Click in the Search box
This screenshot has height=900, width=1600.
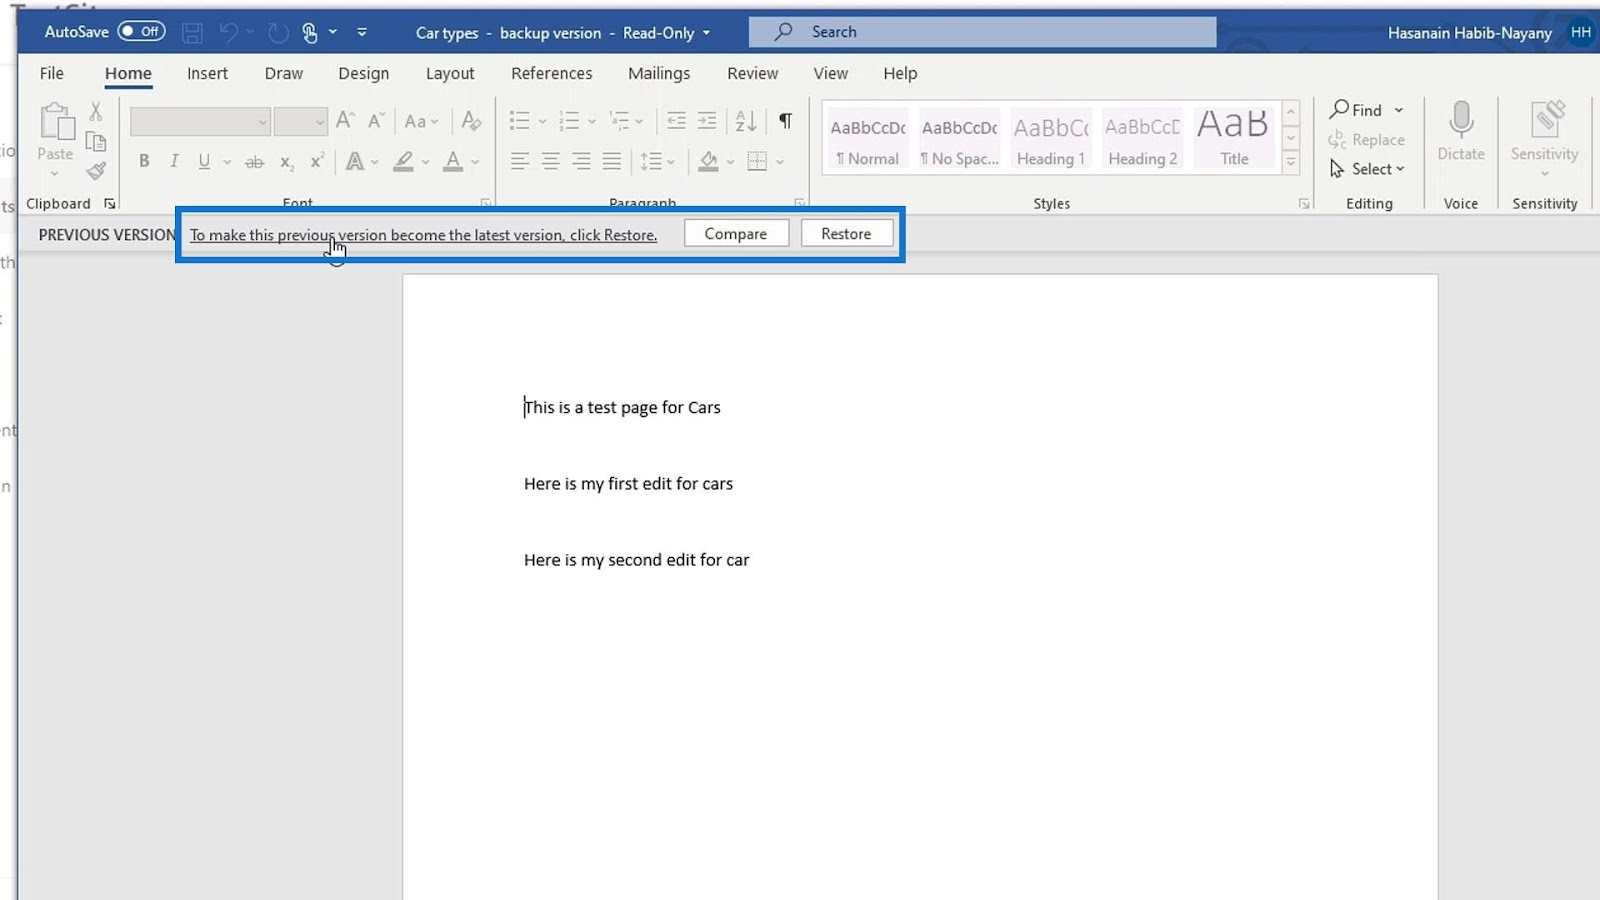[982, 32]
